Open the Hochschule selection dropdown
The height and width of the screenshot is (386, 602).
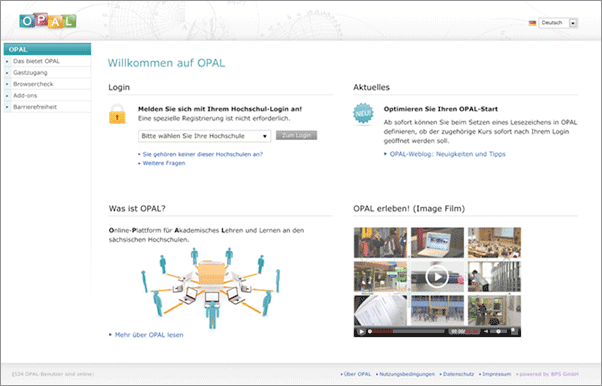pyautogui.click(x=204, y=136)
